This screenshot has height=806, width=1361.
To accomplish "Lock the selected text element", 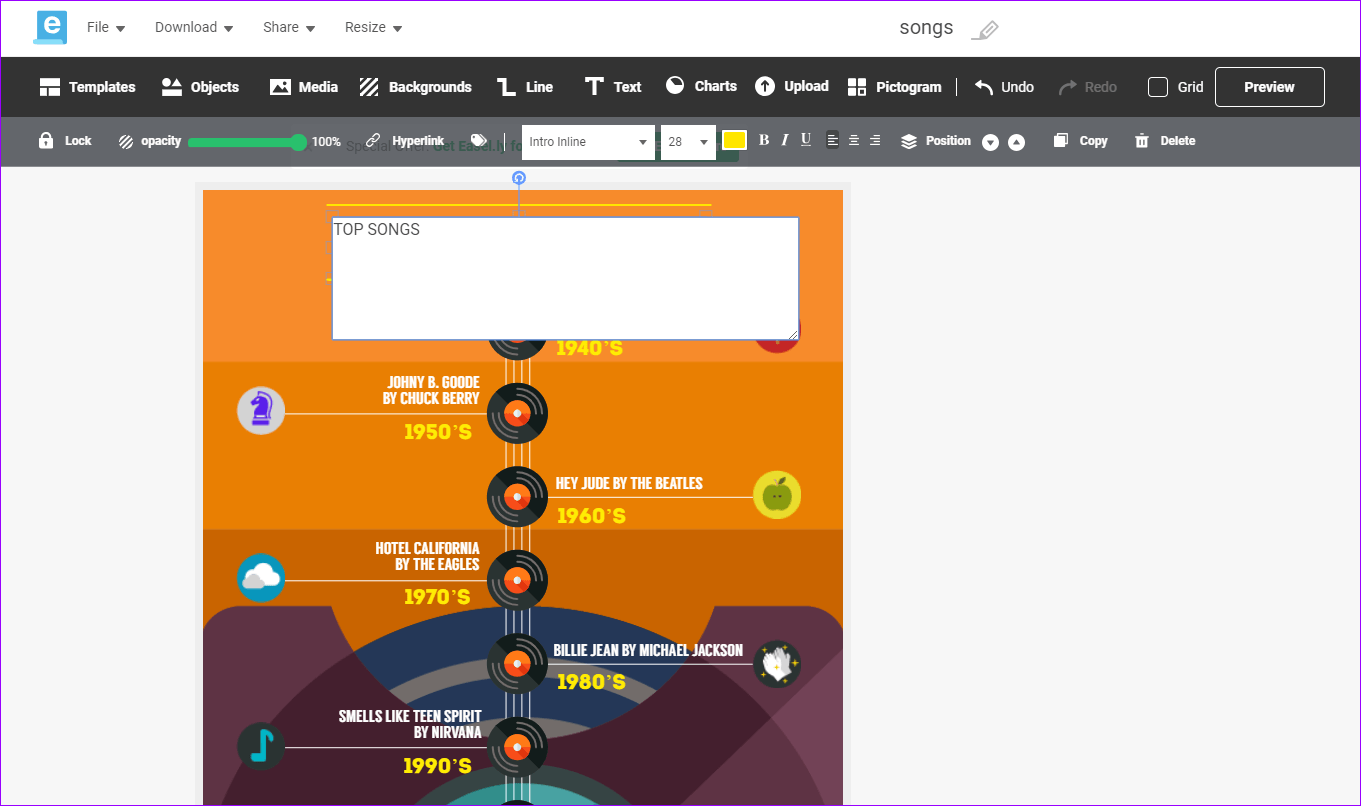I will (x=65, y=141).
